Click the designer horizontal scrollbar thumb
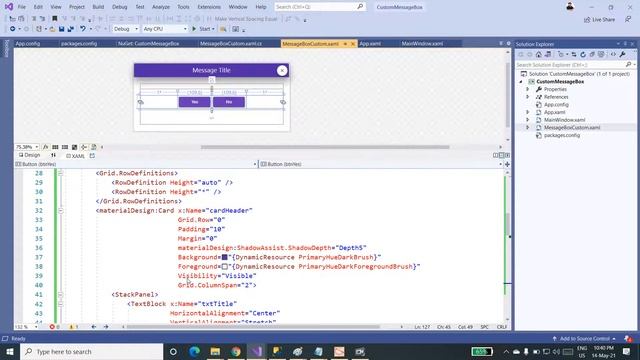 click(x=325, y=147)
